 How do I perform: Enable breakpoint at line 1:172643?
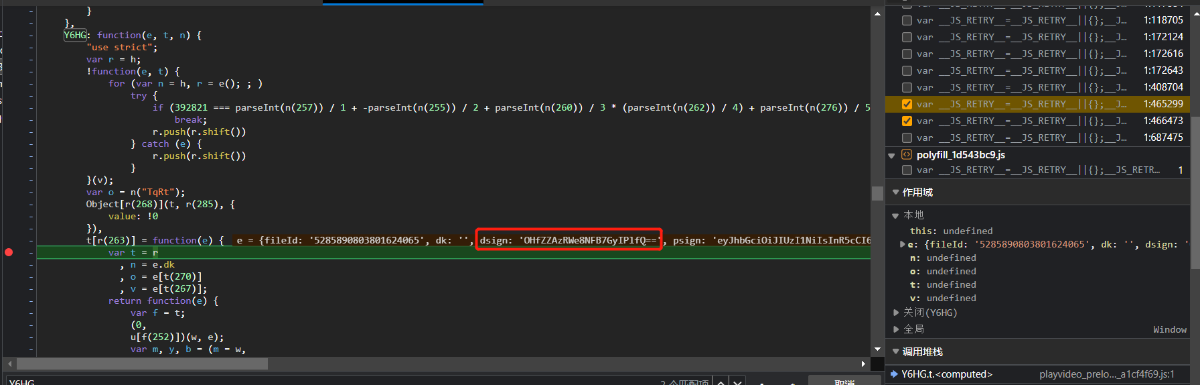pyautogui.click(x=907, y=70)
